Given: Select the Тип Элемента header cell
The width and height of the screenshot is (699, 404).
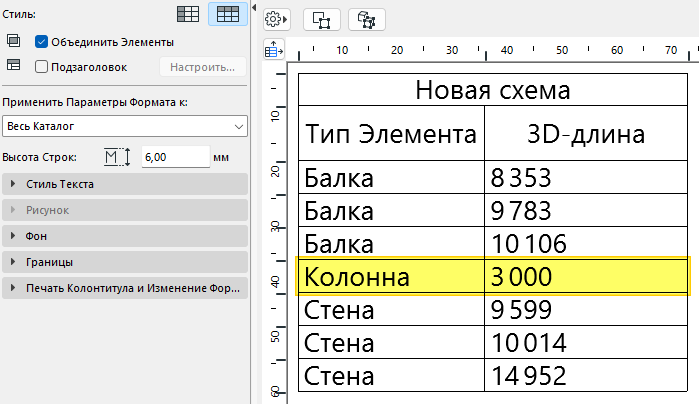Looking at the screenshot, I should pyautogui.click(x=391, y=133).
